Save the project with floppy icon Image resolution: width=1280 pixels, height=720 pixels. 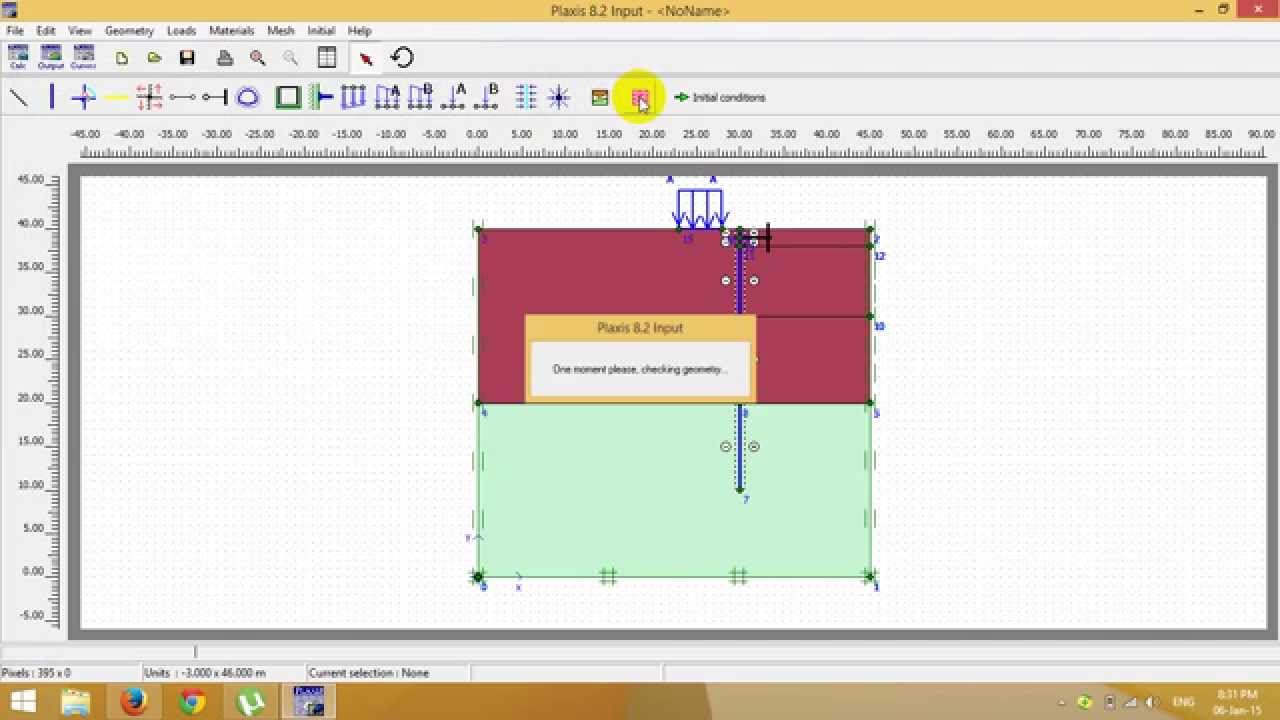tap(187, 58)
